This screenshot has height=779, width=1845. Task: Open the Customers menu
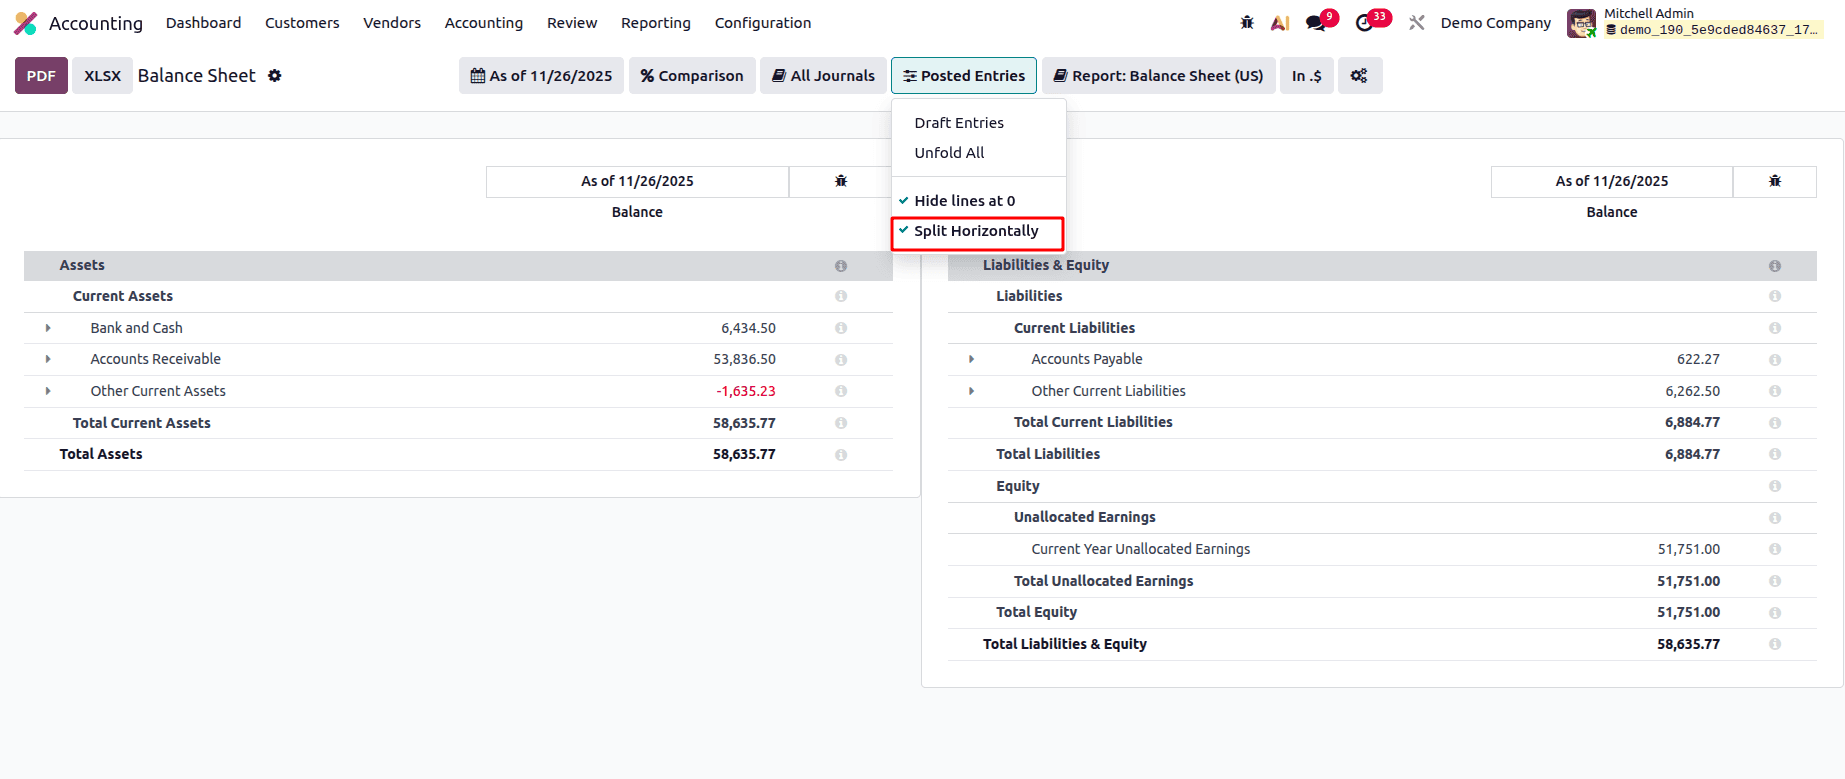point(302,23)
